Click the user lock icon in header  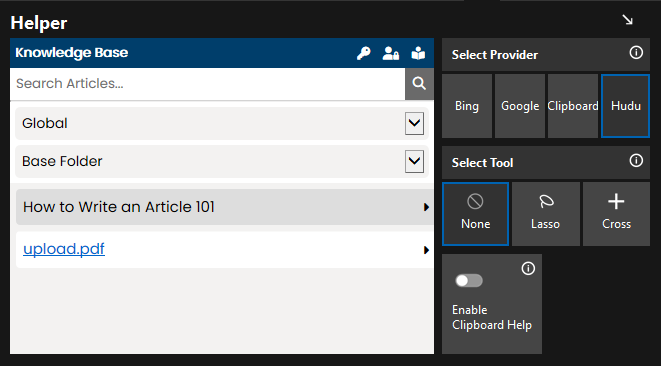[391, 53]
